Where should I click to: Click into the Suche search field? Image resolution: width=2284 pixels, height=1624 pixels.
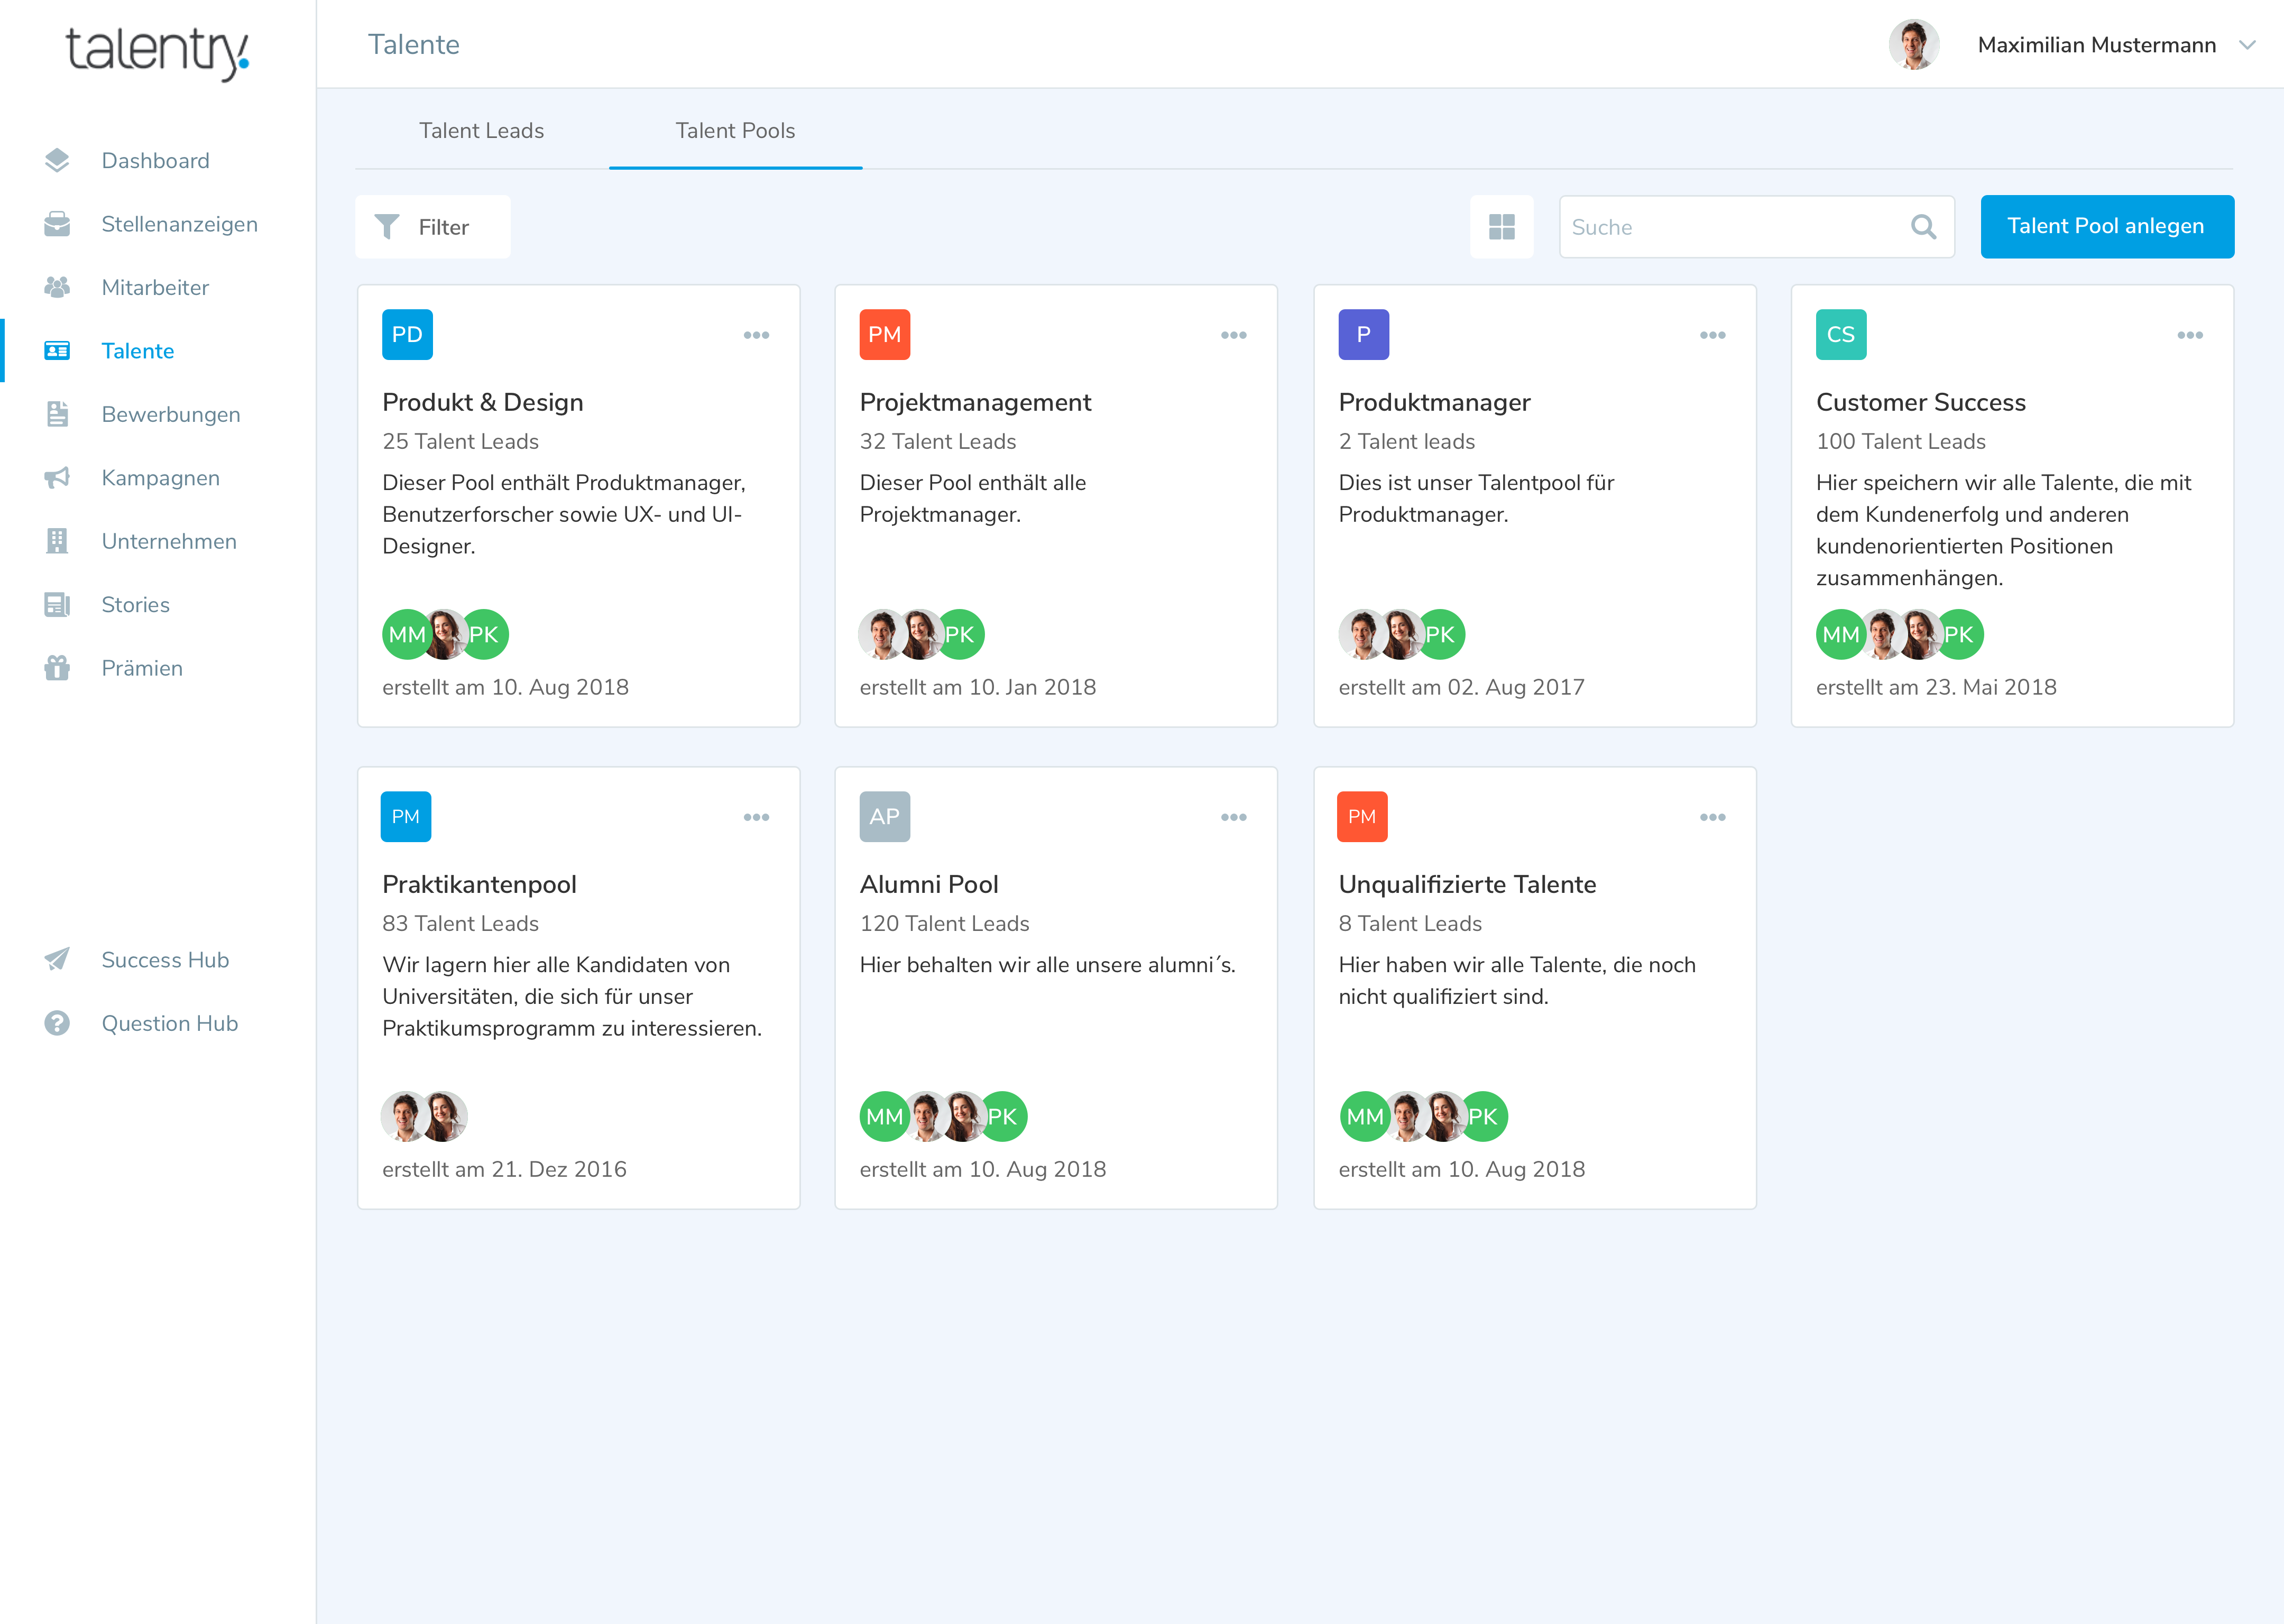tap(1735, 227)
